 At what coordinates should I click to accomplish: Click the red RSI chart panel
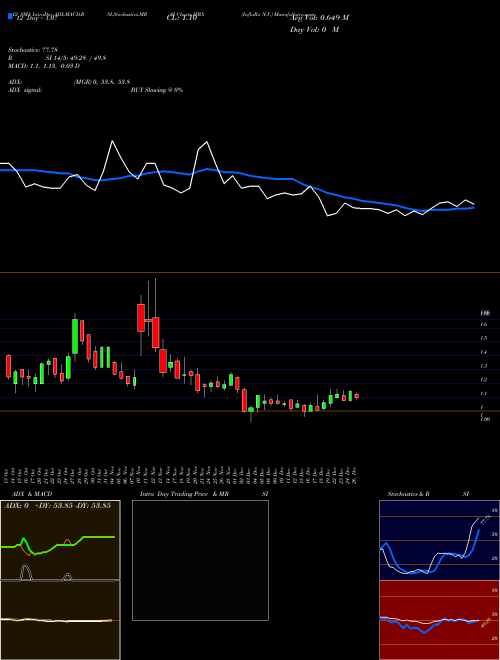point(439,620)
